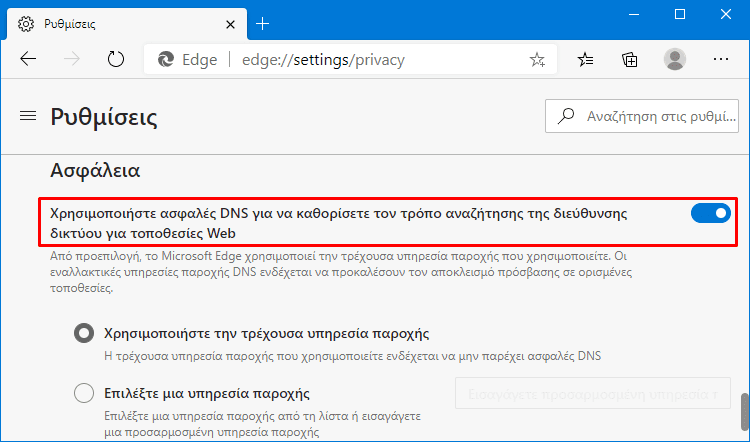Click the vertical scrollbar thumb

[x=744, y=410]
